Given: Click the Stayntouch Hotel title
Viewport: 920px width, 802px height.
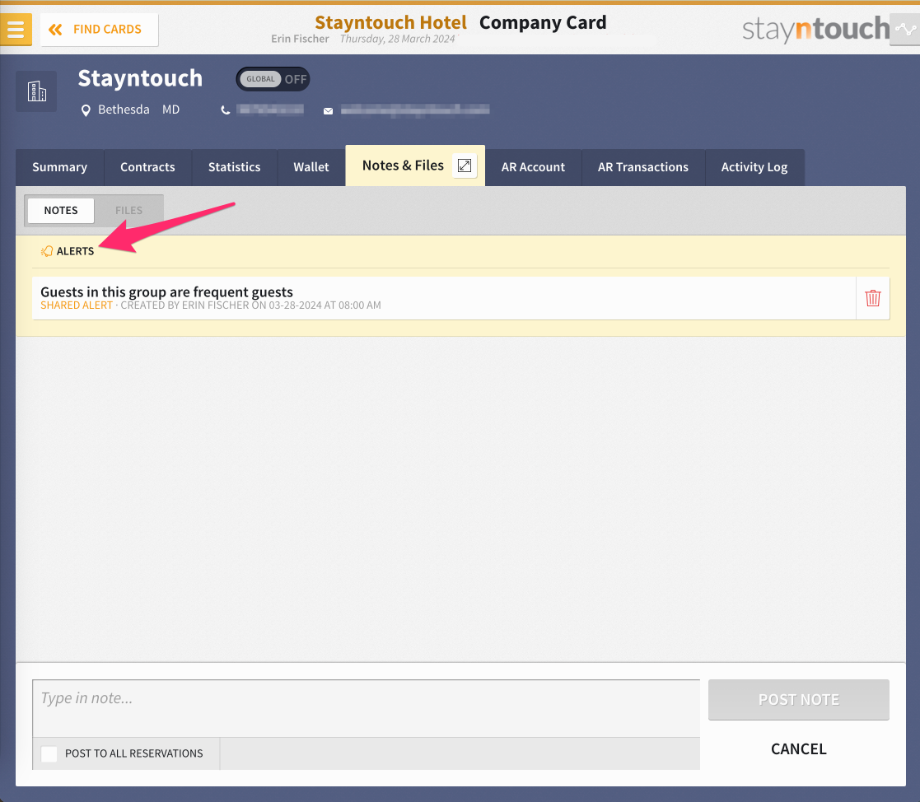Looking at the screenshot, I should pos(391,23).
